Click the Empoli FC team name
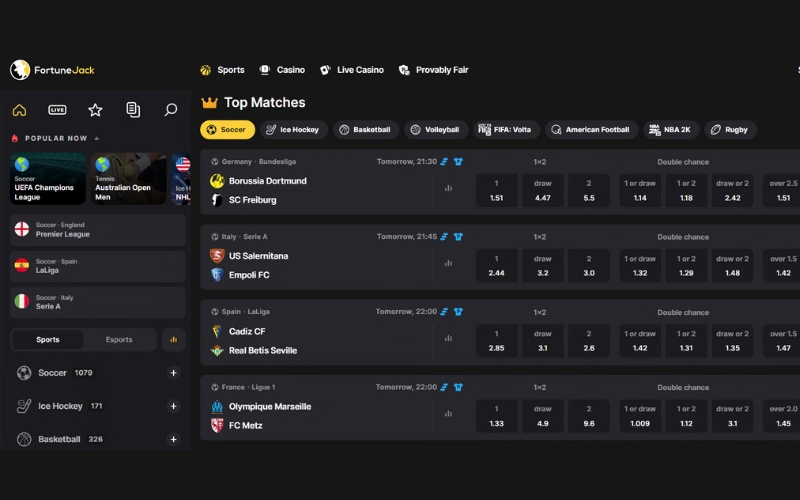800x500 pixels. click(249, 275)
